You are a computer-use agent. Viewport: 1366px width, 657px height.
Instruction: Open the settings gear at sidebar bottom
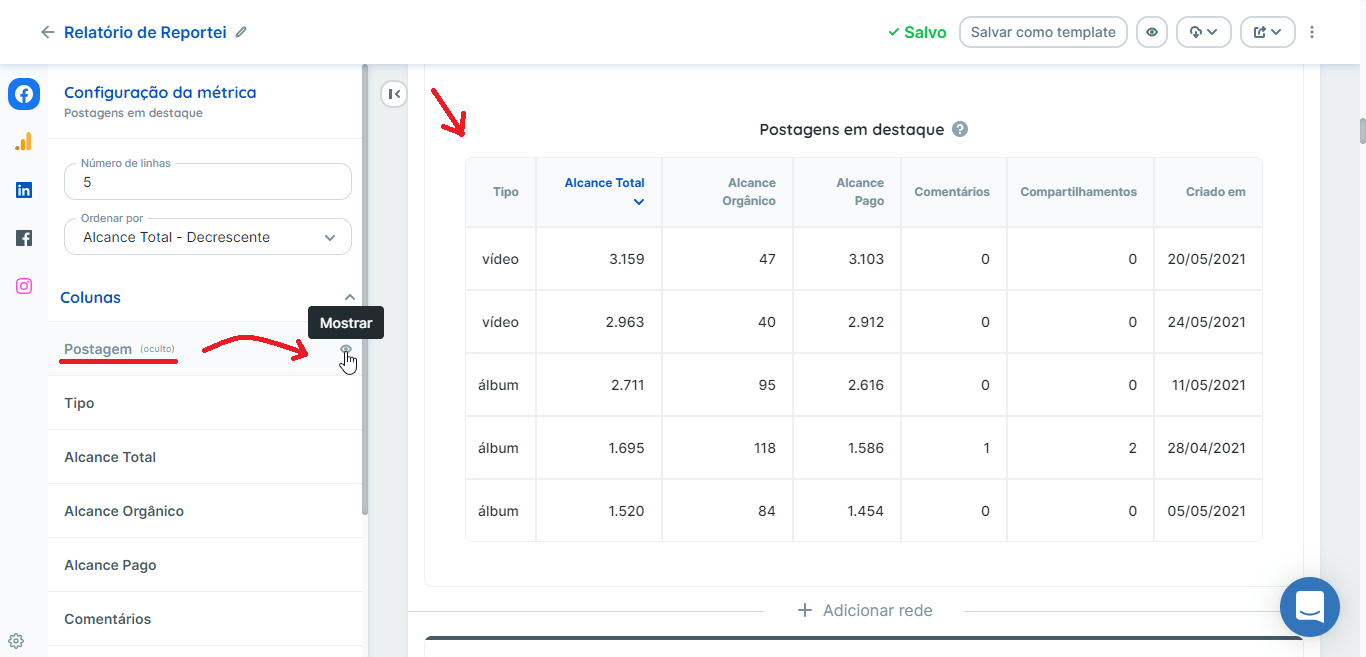(15, 639)
